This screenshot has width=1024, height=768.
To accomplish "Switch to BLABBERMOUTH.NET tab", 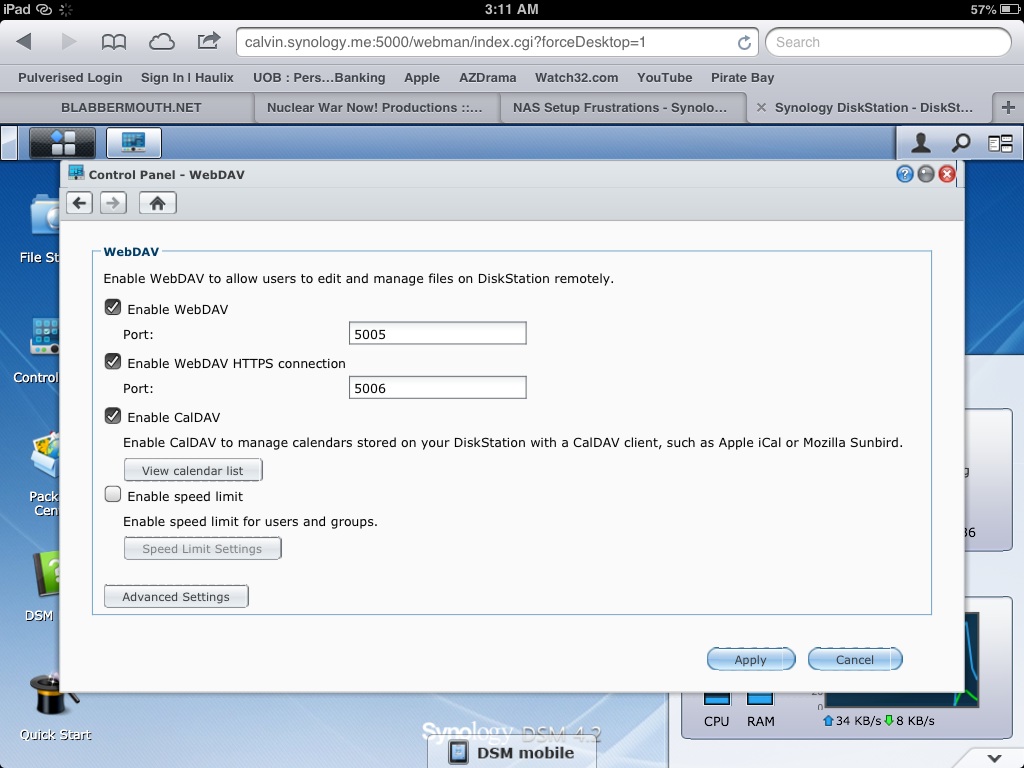I will coord(131,107).
